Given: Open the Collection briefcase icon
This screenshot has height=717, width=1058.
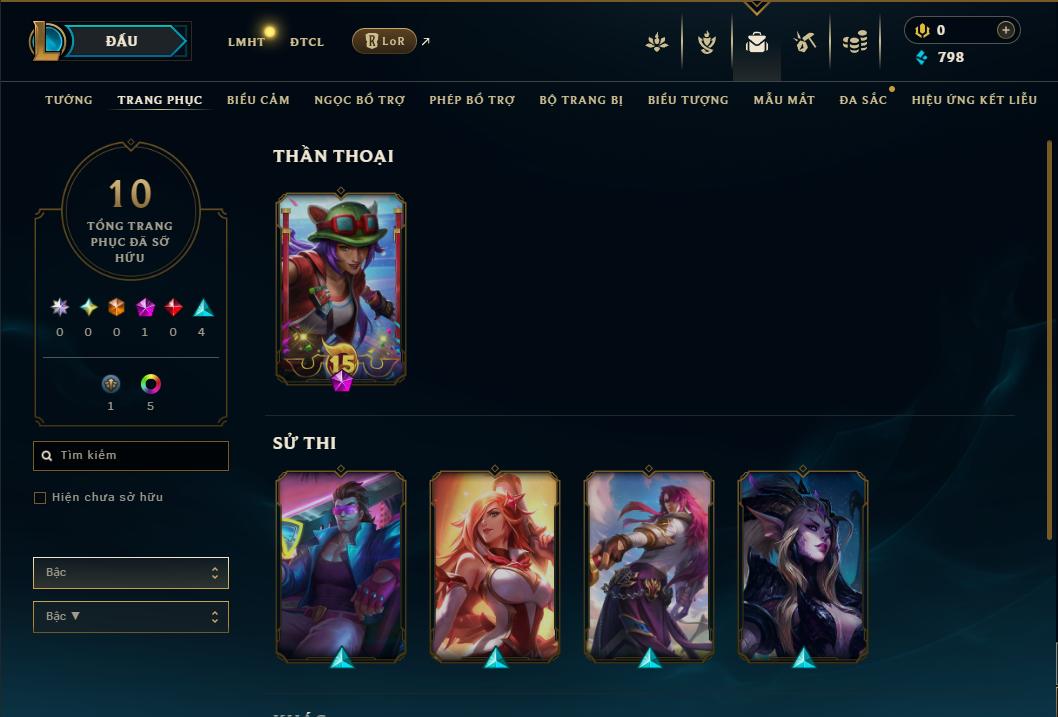Looking at the screenshot, I should 756,42.
